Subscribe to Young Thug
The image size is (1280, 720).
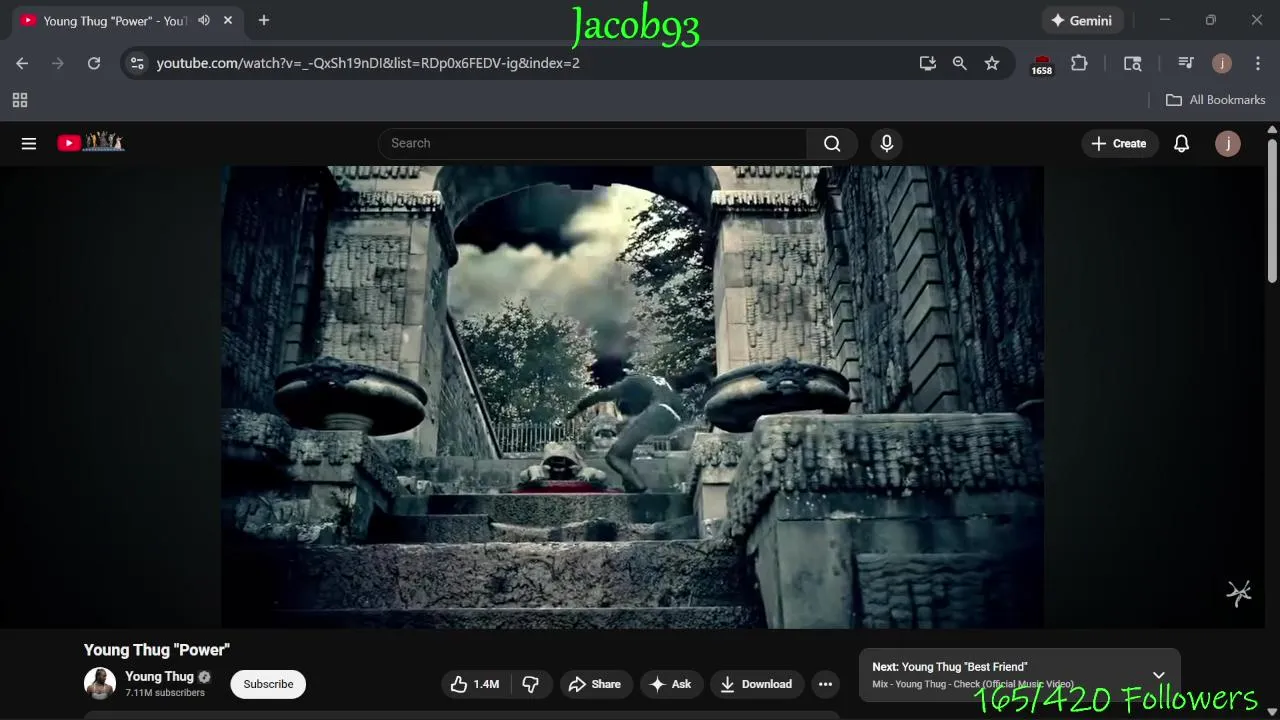click(x=268, y=684)
